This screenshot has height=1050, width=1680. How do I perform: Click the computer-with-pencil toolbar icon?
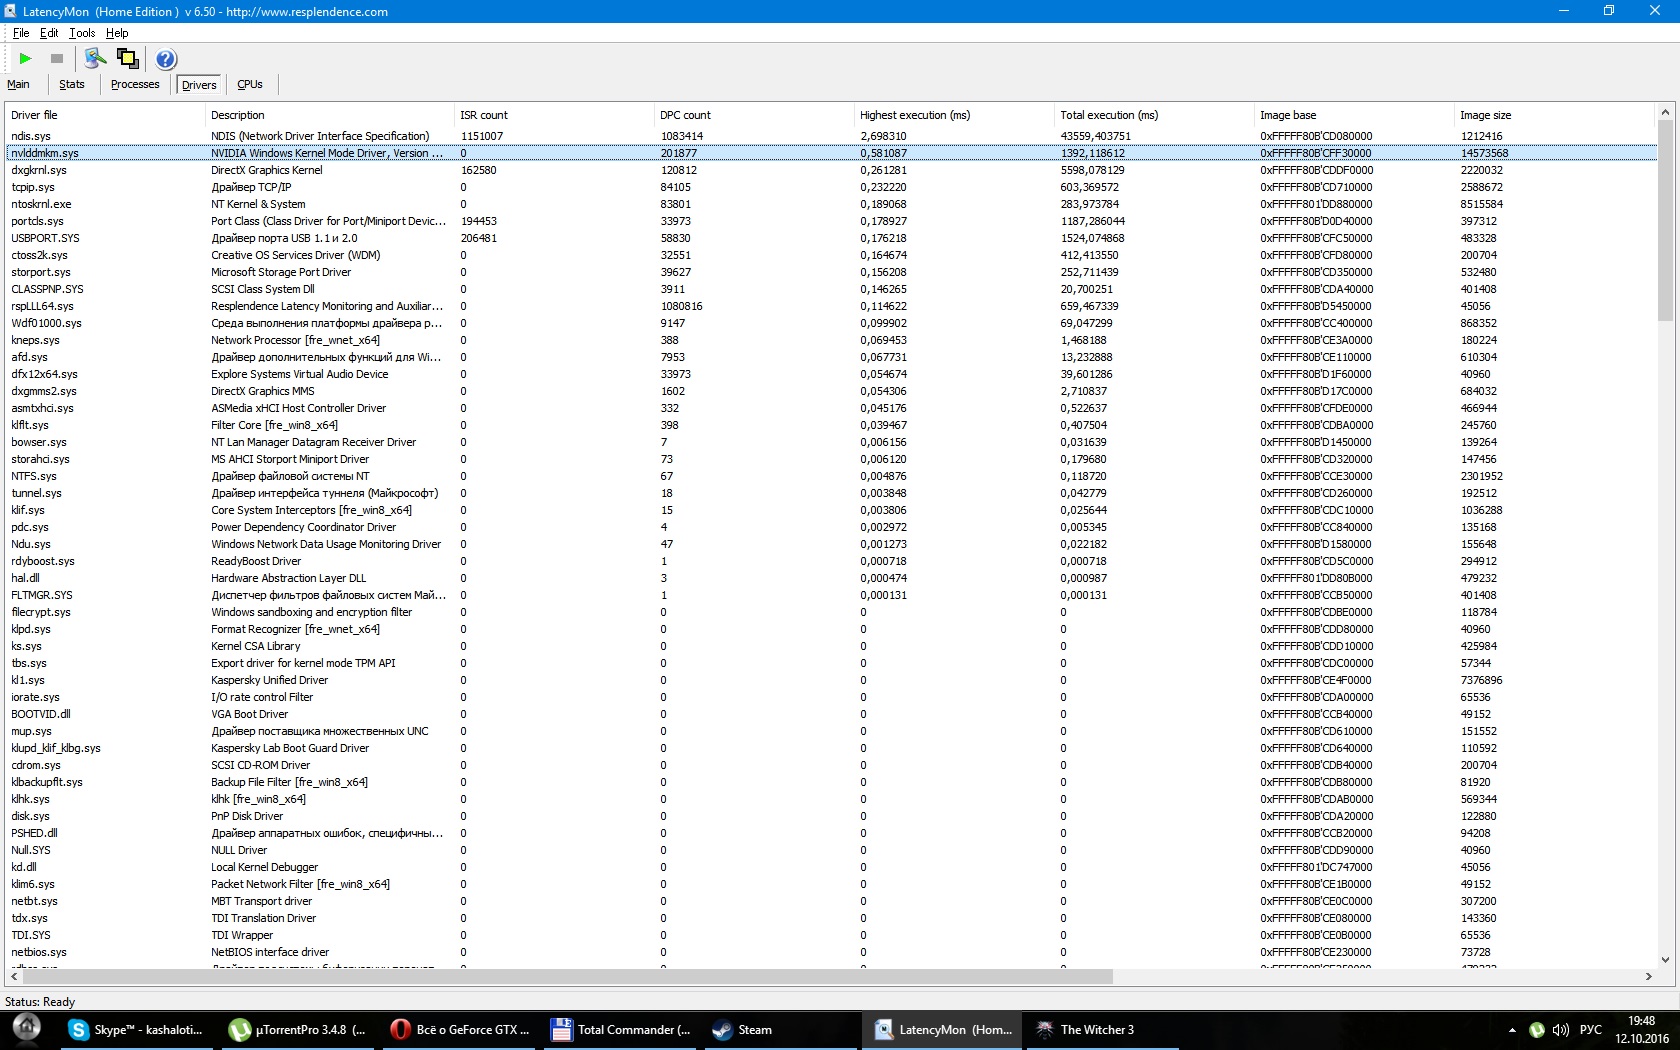(x=96, y=59)
